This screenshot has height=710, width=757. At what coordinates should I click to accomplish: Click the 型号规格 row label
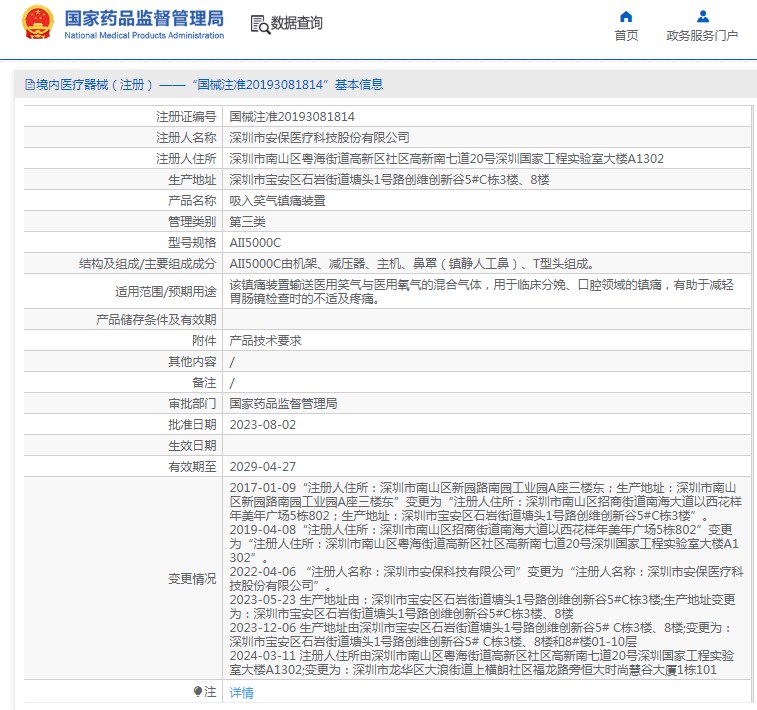[x=192, y=242]
